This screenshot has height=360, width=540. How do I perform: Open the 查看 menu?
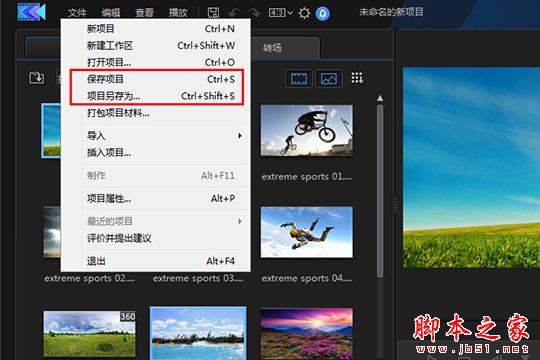(x=144, y=13)
